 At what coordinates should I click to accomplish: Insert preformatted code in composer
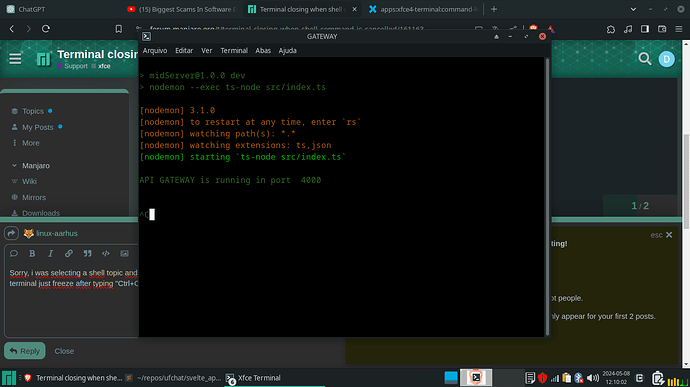pyautogui.click(x=106, y=254)
